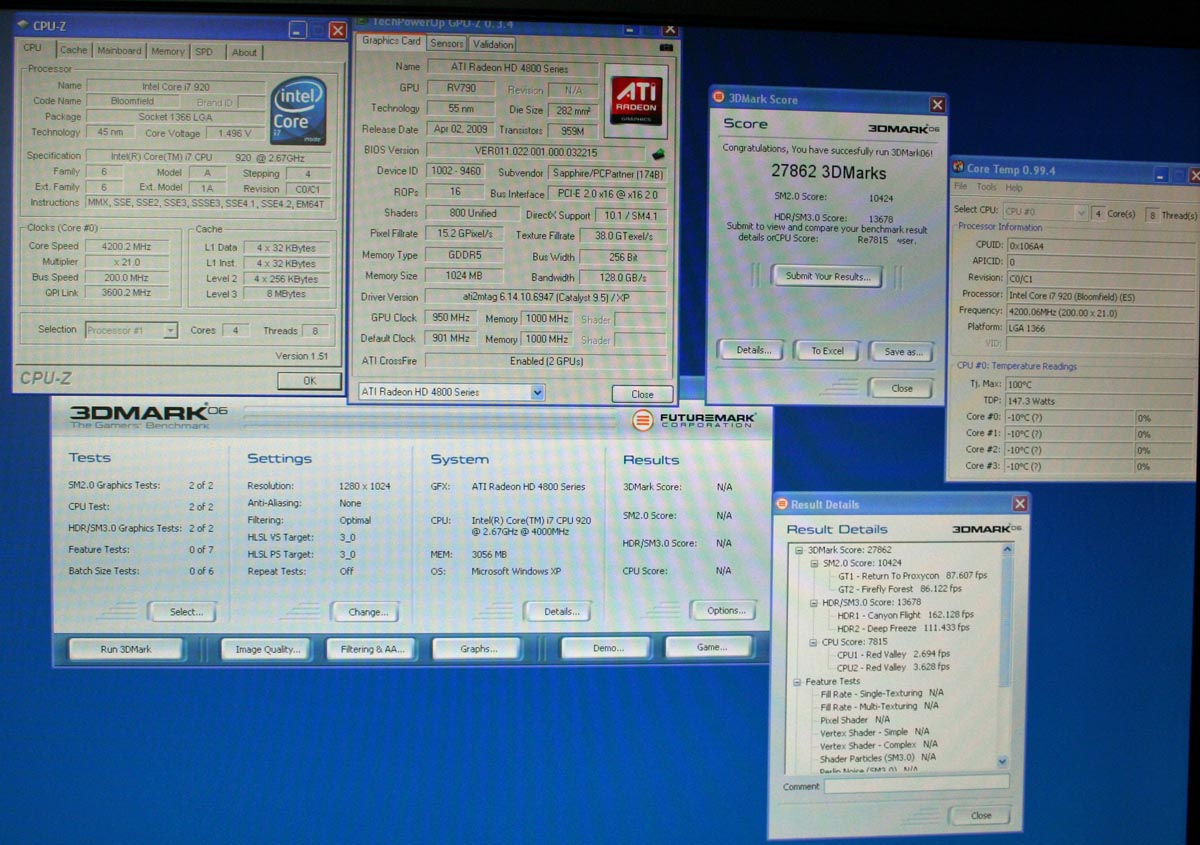This screenshot has height=845, width=1200.
Task: Open the Help menu in Core Temp
Action: point(1014,188)
